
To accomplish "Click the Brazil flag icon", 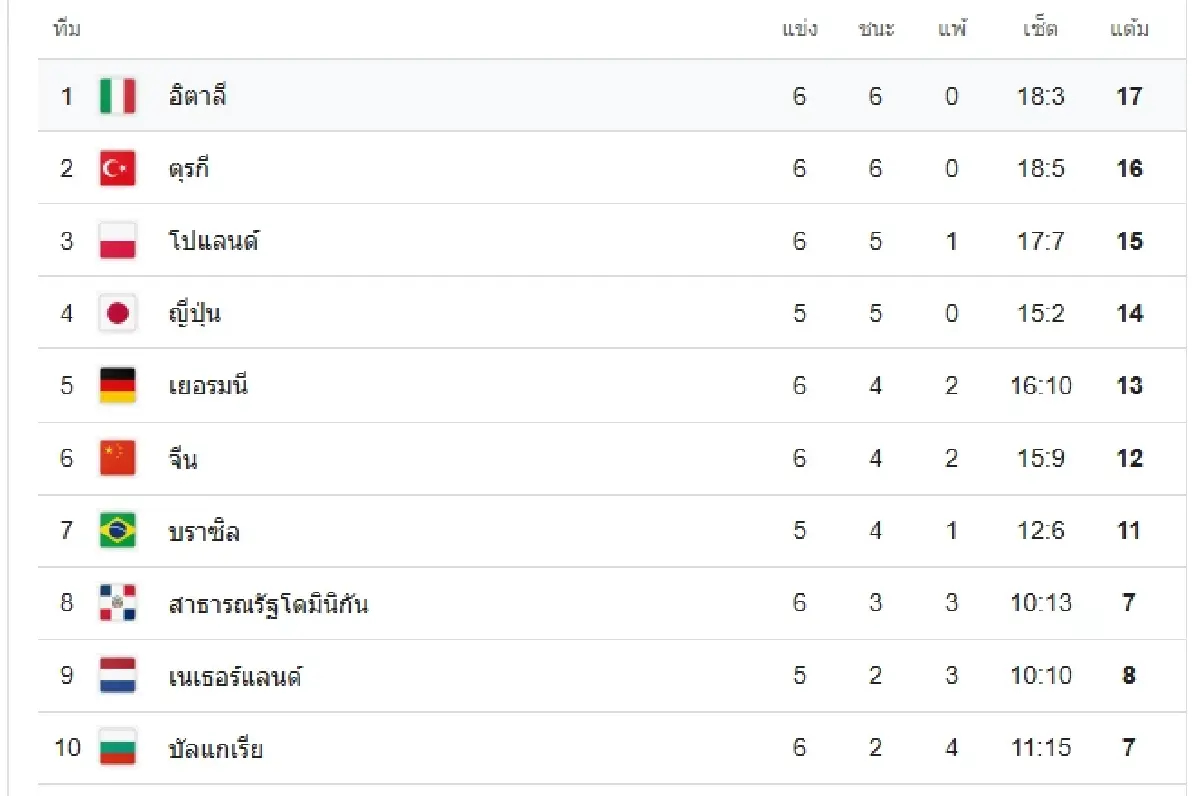I will pyautogui.click(x=118, y=530).
